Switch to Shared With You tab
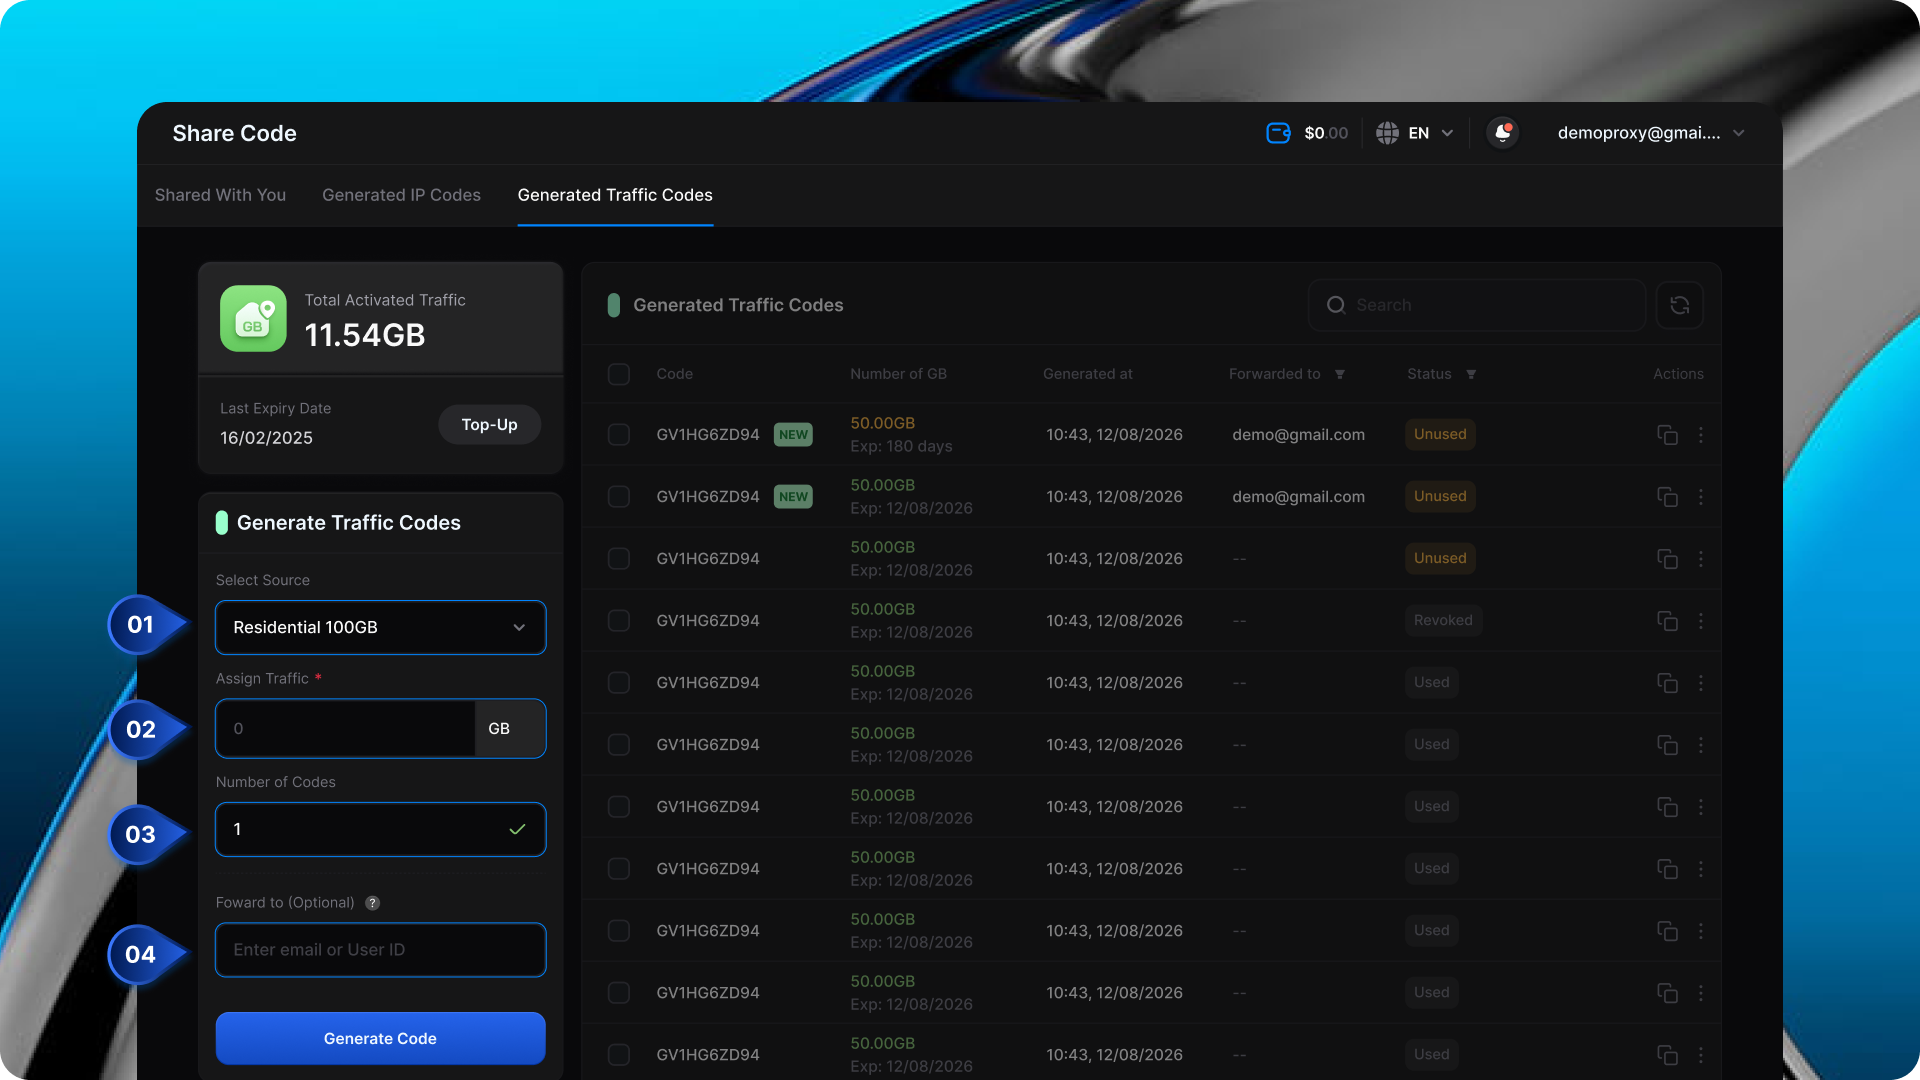The image size is (1920, 1080). 220,195
